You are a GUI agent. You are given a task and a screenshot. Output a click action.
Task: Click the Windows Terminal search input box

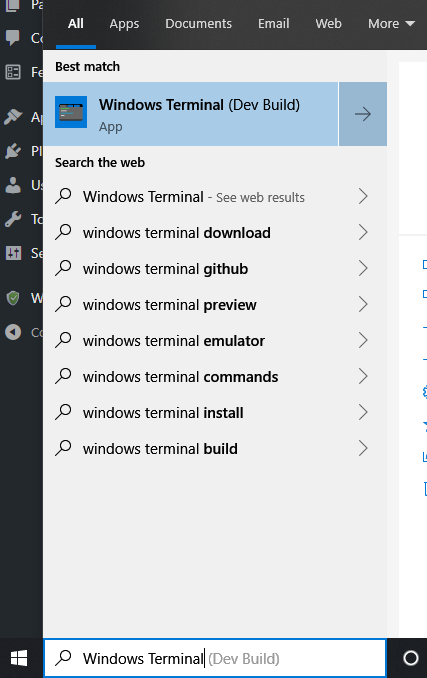215,658
